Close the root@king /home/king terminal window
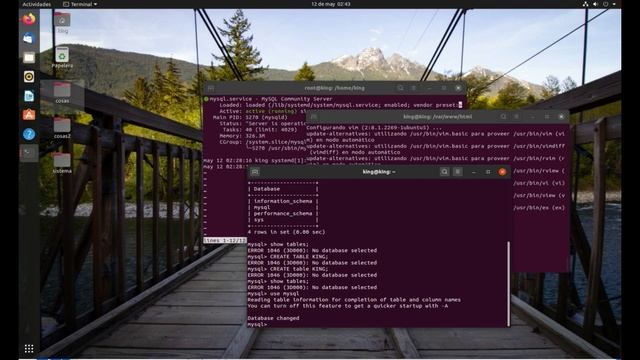 click(458, 88)
